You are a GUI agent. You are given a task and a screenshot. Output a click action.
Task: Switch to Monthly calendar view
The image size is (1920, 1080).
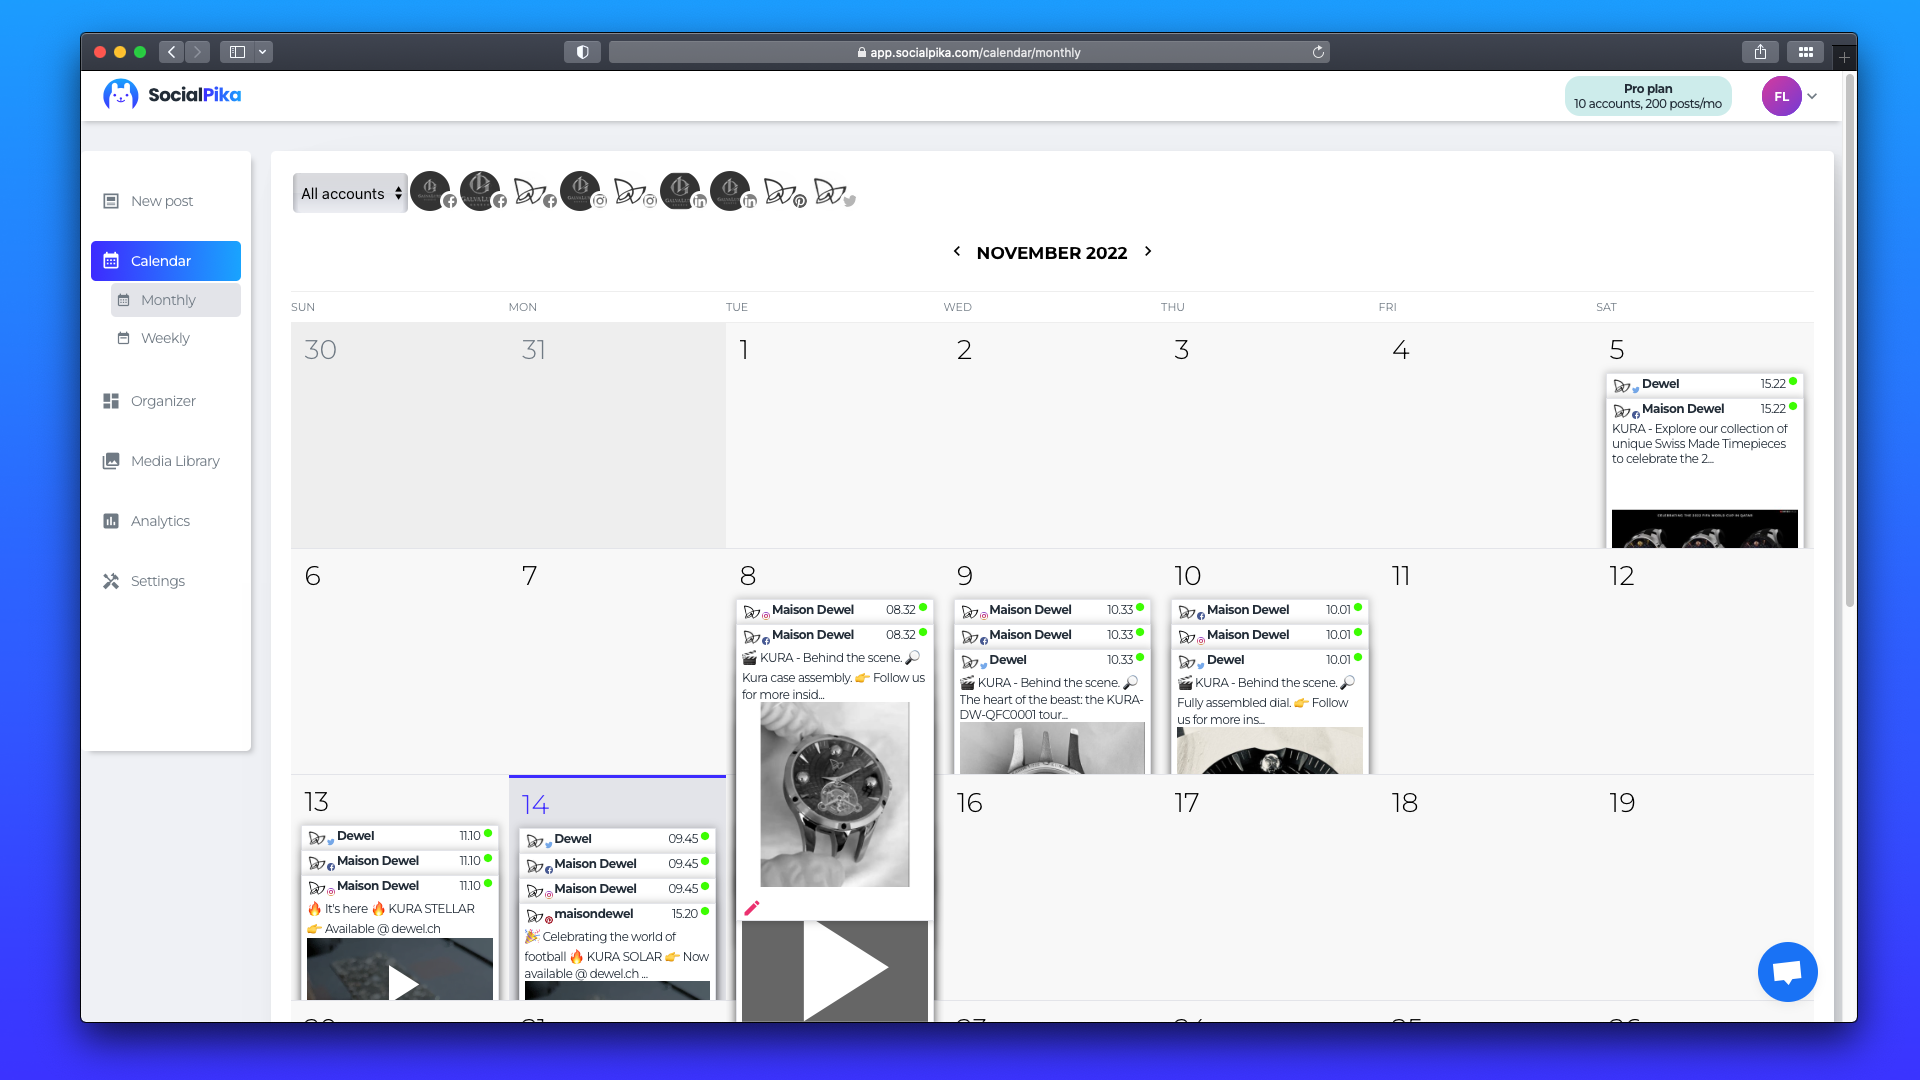point(176,300)
